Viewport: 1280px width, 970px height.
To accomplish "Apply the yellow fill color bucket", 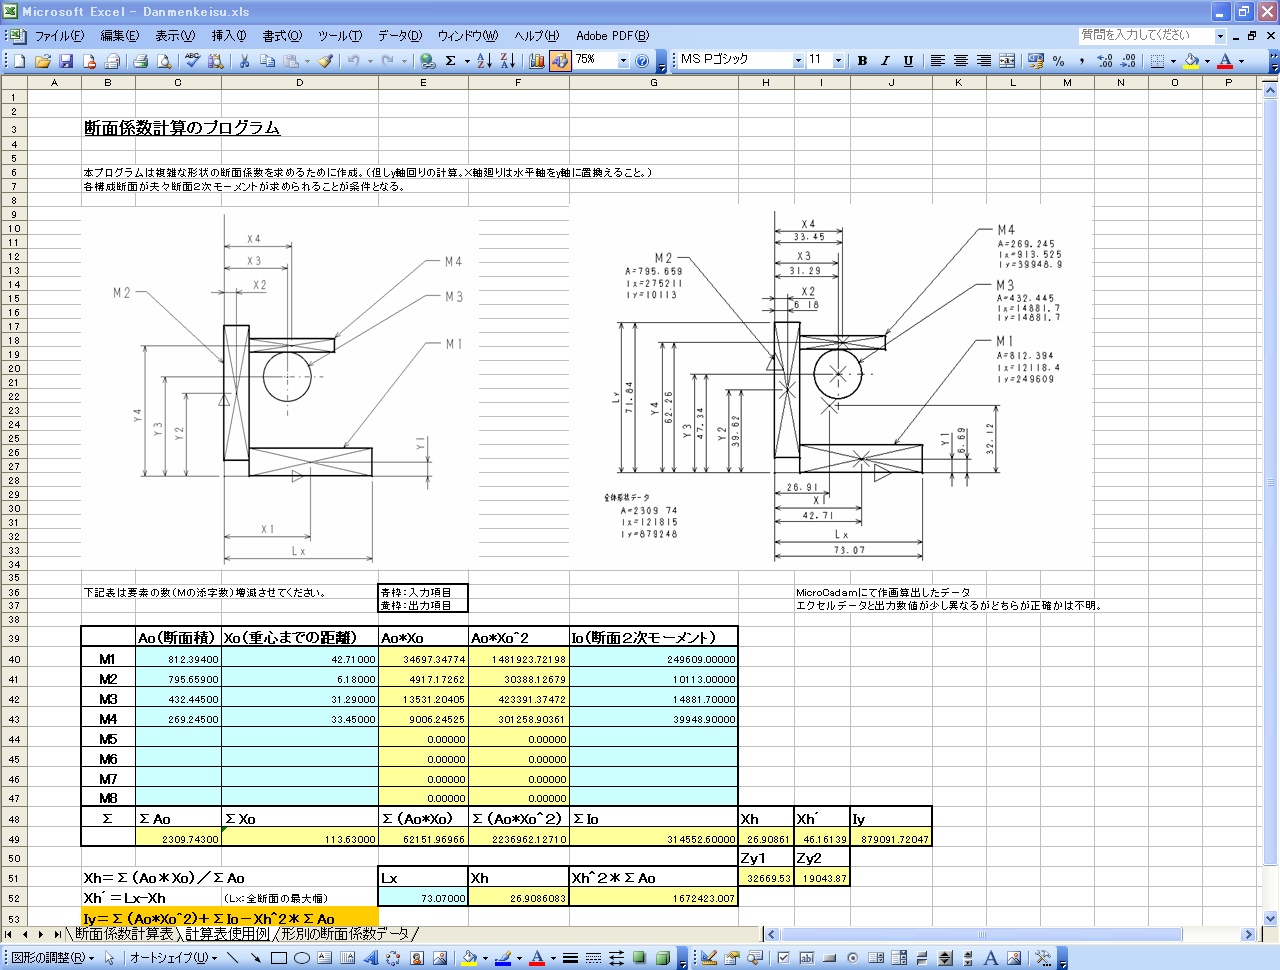I will point(1191,61).
